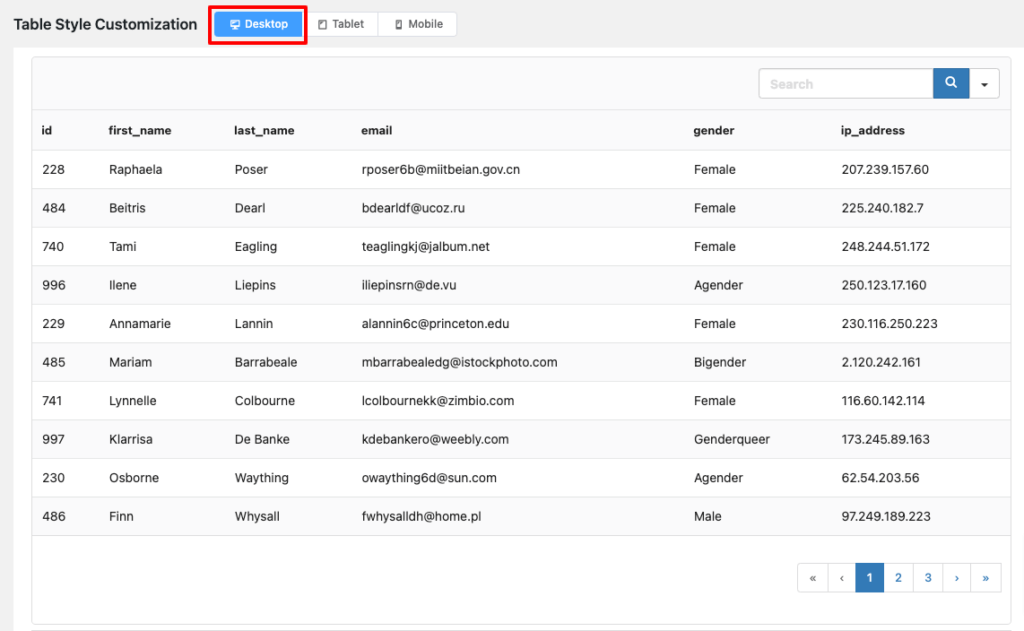This screenshot has height=631, width=1024.
Task: Go to first page with « button
Action: coord(812,577)
